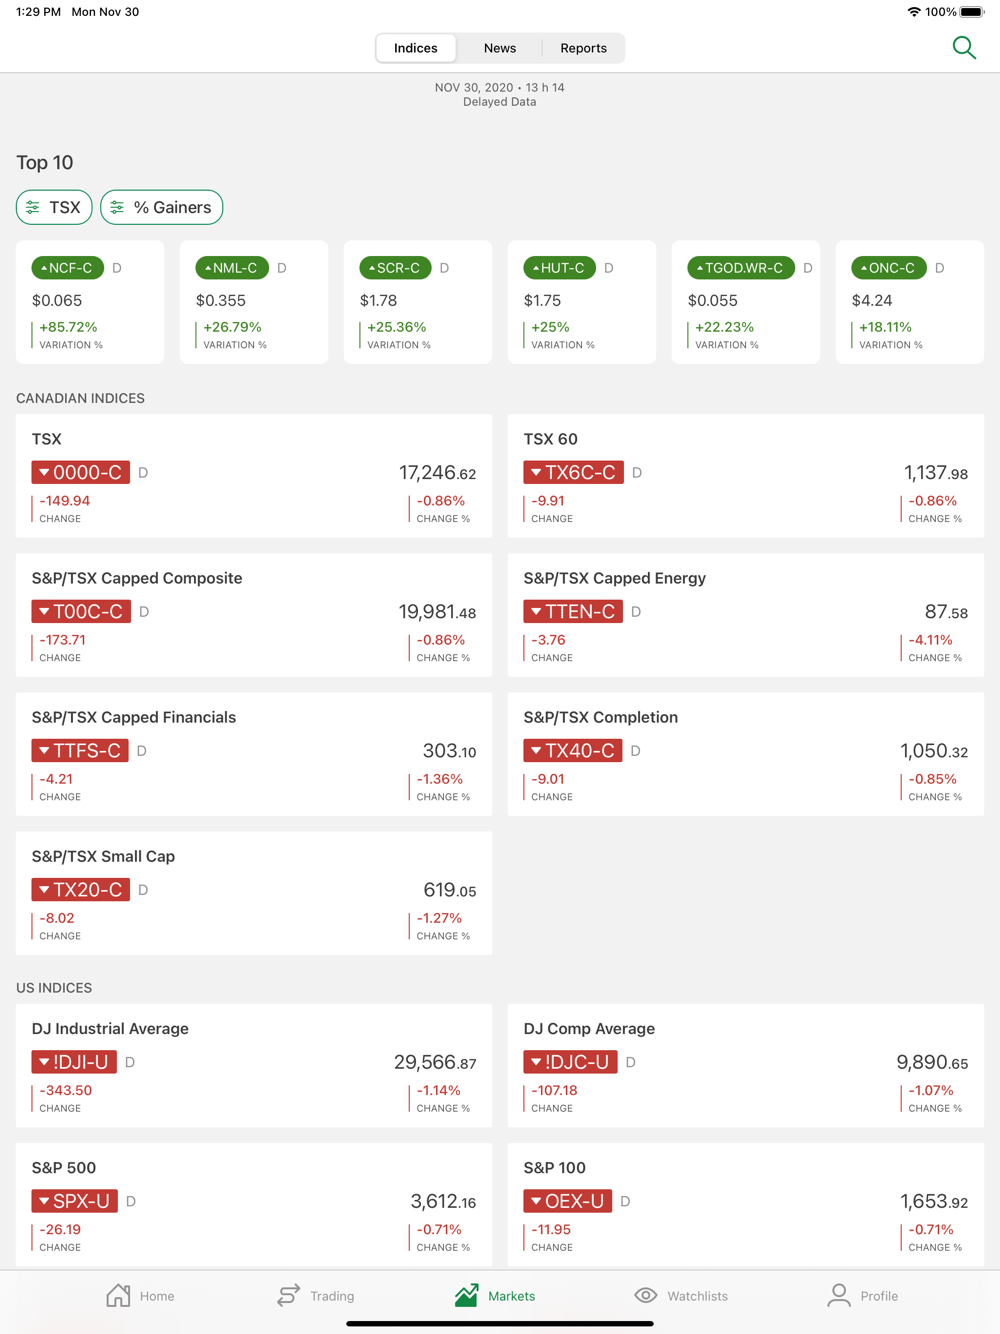Click the US INDICES section header
The height and width of the screenshot is (1334, 1000).
[54, 987]
